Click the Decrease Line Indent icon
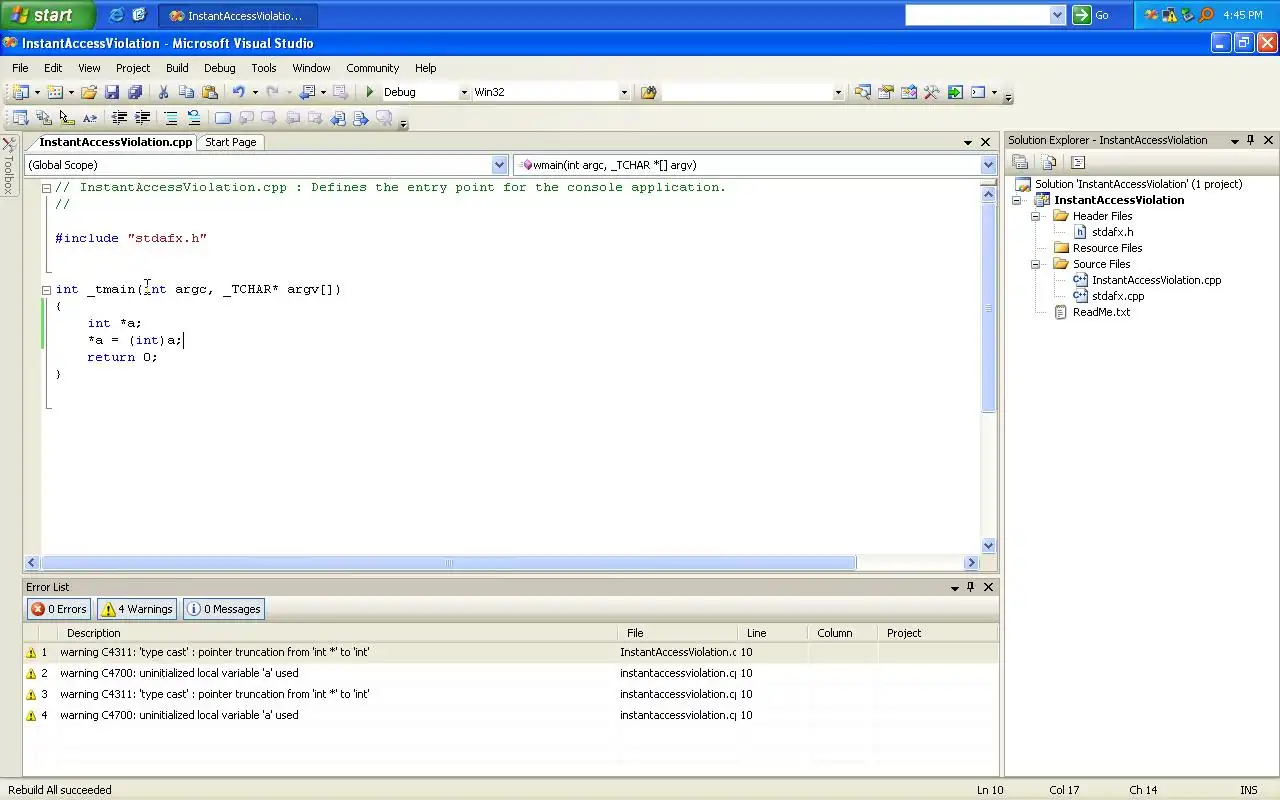1280x800 pixels. click(119, 118)
